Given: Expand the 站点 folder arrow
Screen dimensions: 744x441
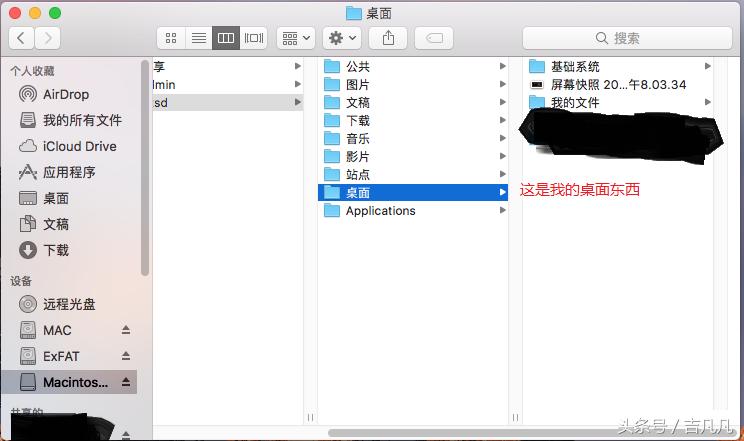Looking at the screenshot, I should pyautogui.click(x=502, y=174).
